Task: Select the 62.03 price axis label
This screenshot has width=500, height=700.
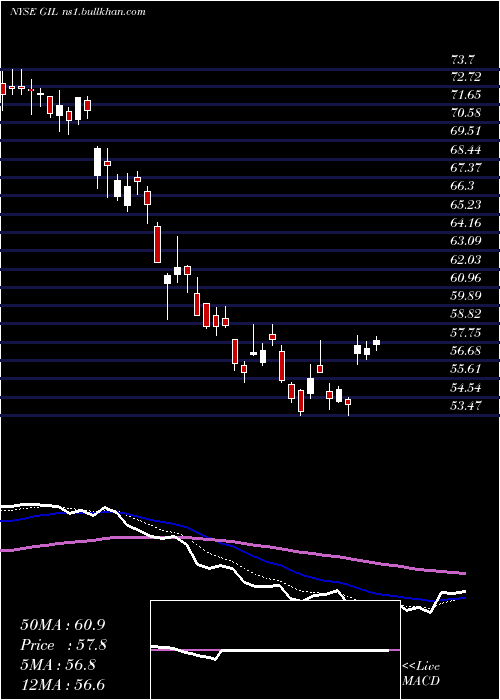Action: click(x=467, y=259)
